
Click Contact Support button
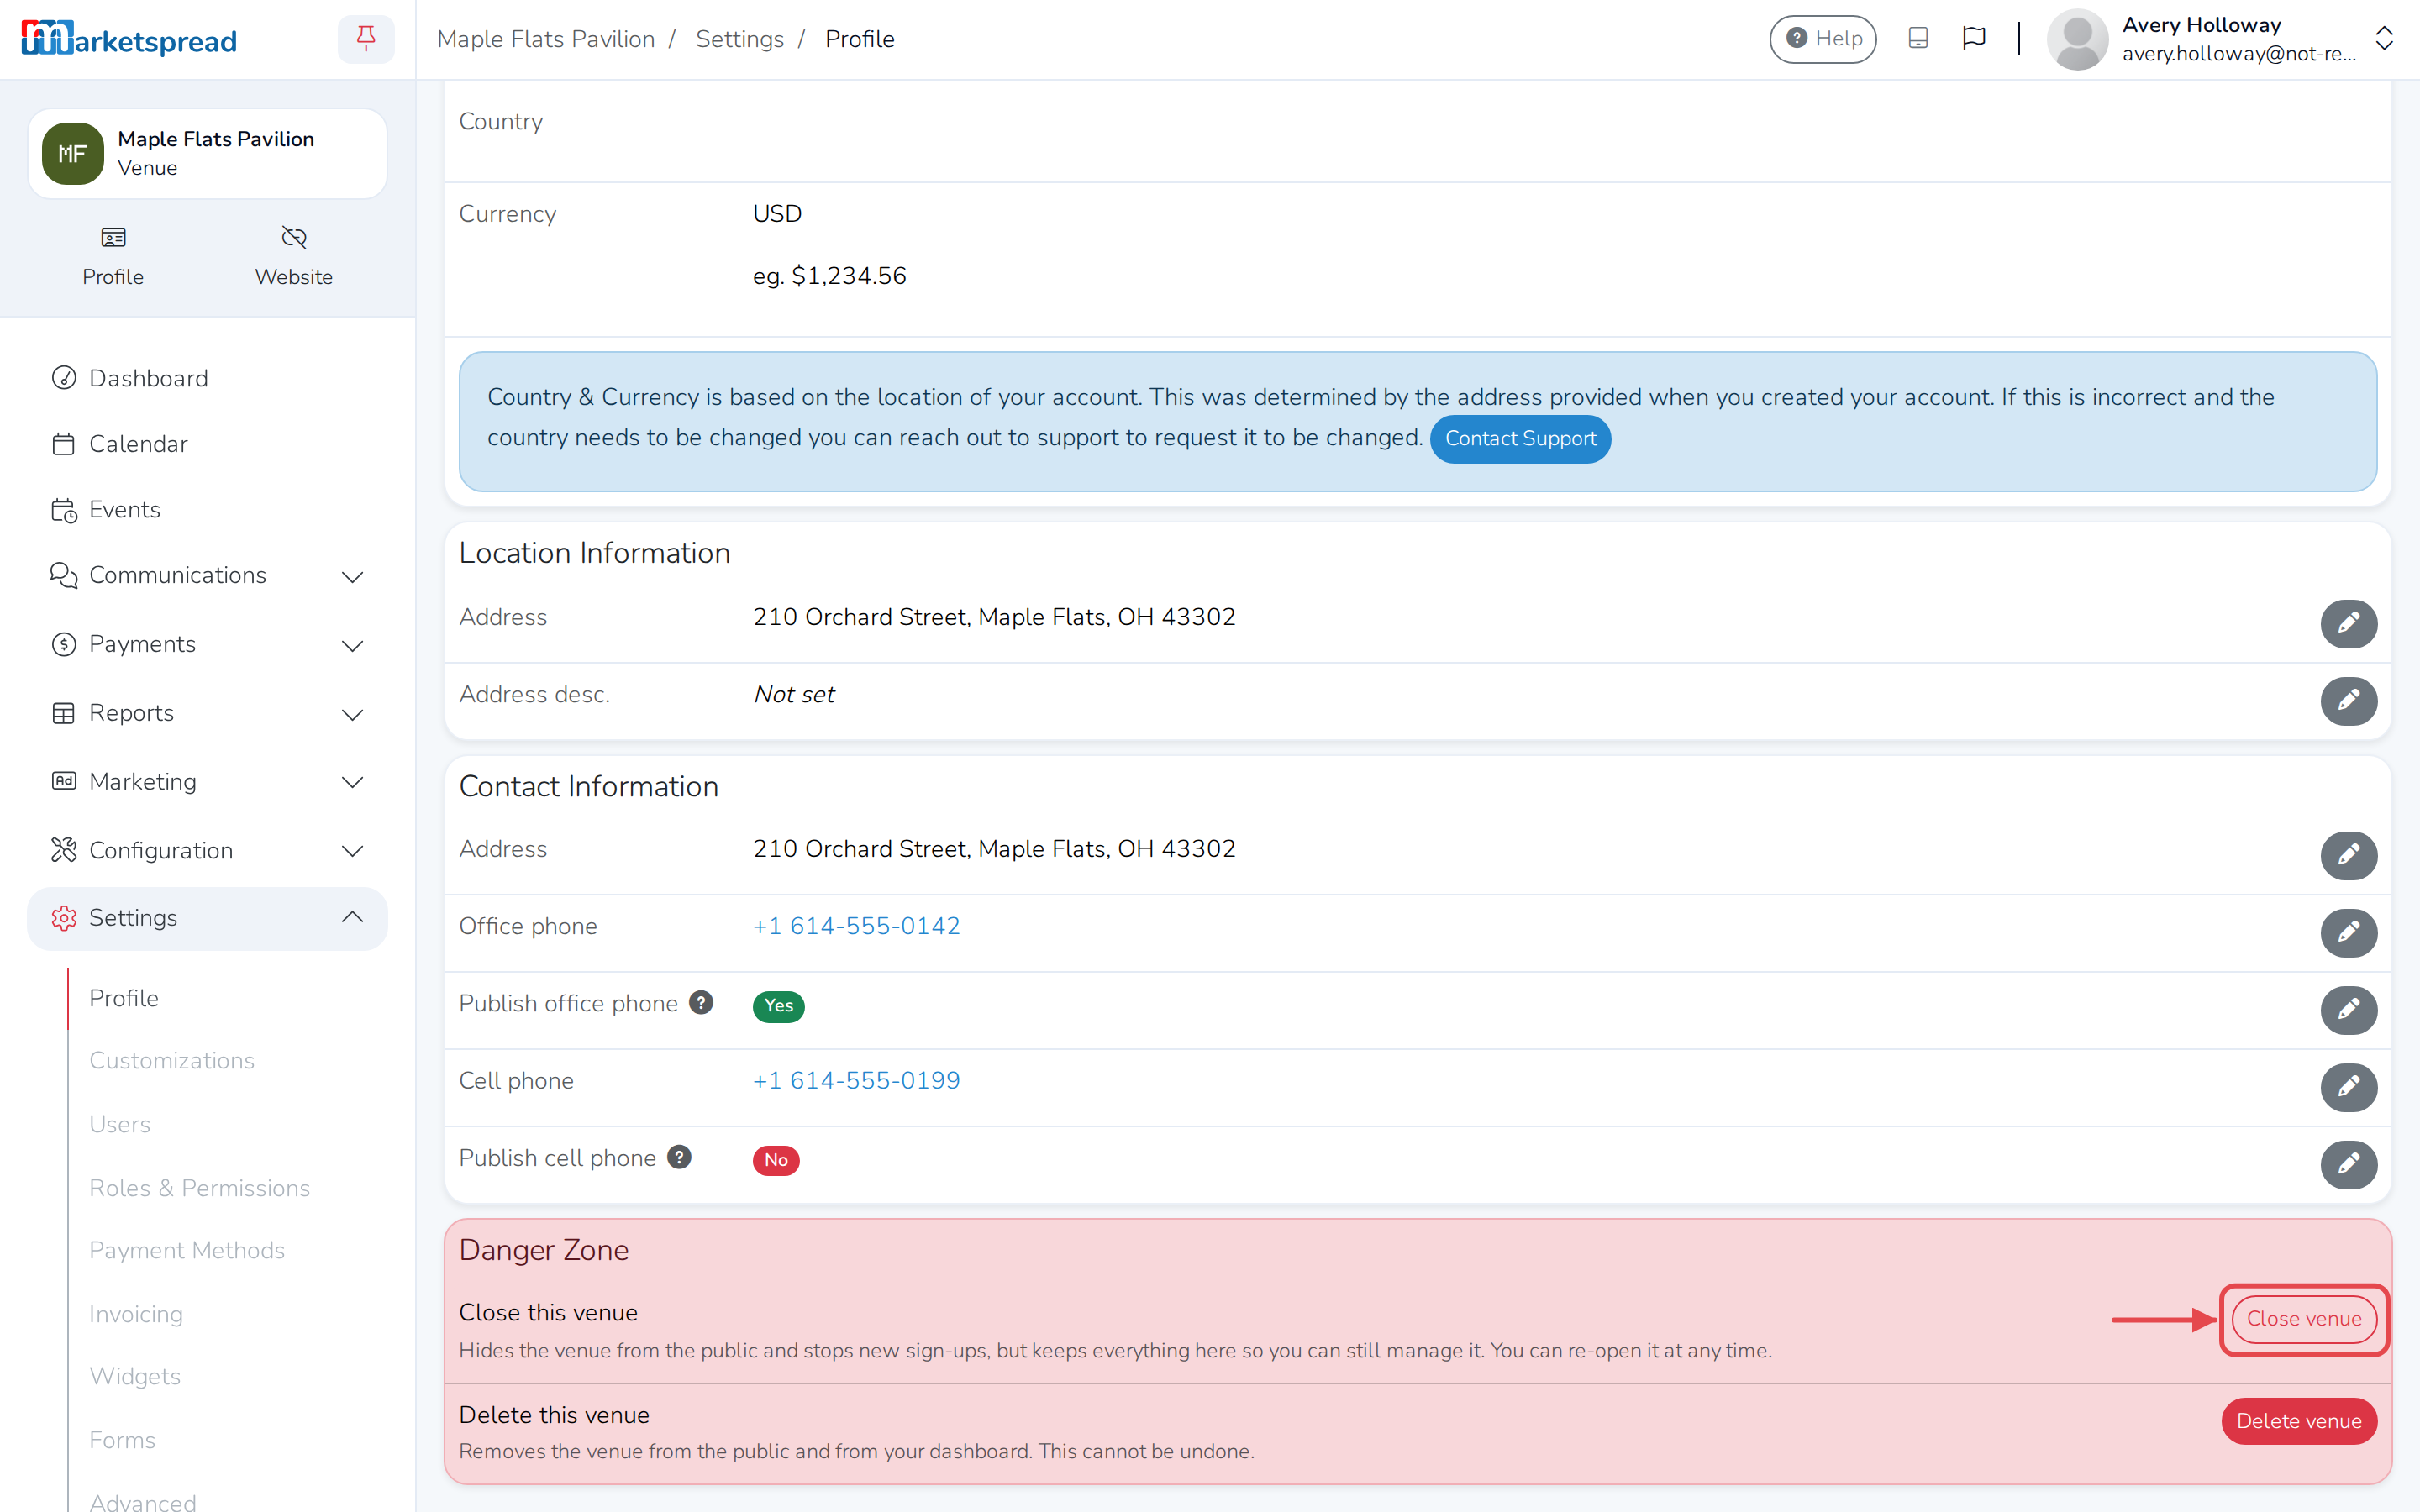(x=1520, y=439)
